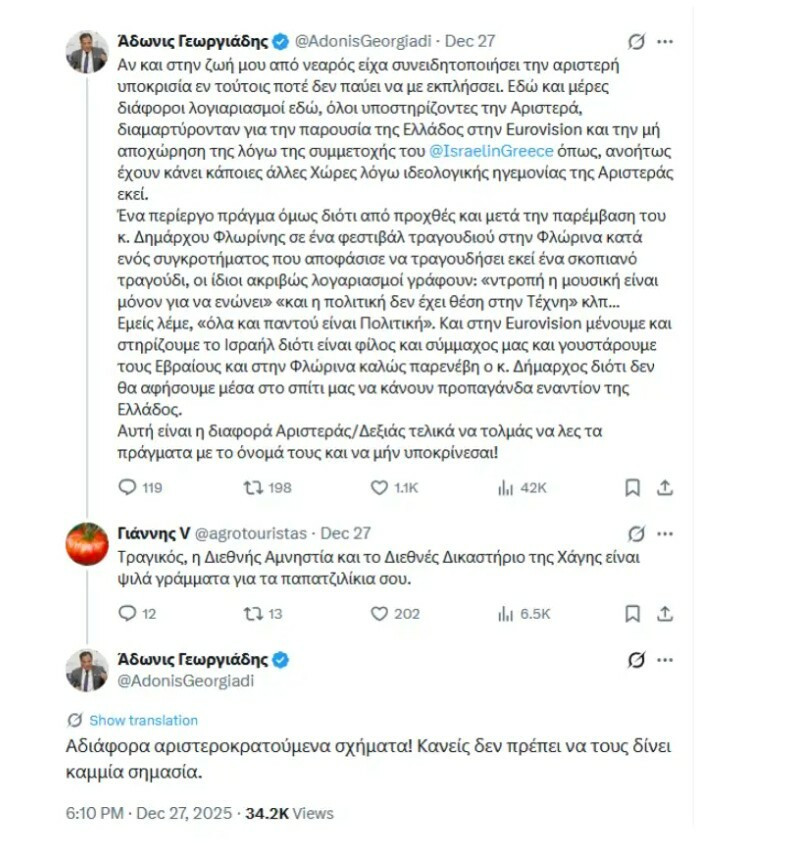The width and height of the screenshot is (787, 852).
Task: Open more options menu on first tweet
Action: [665, 41]
